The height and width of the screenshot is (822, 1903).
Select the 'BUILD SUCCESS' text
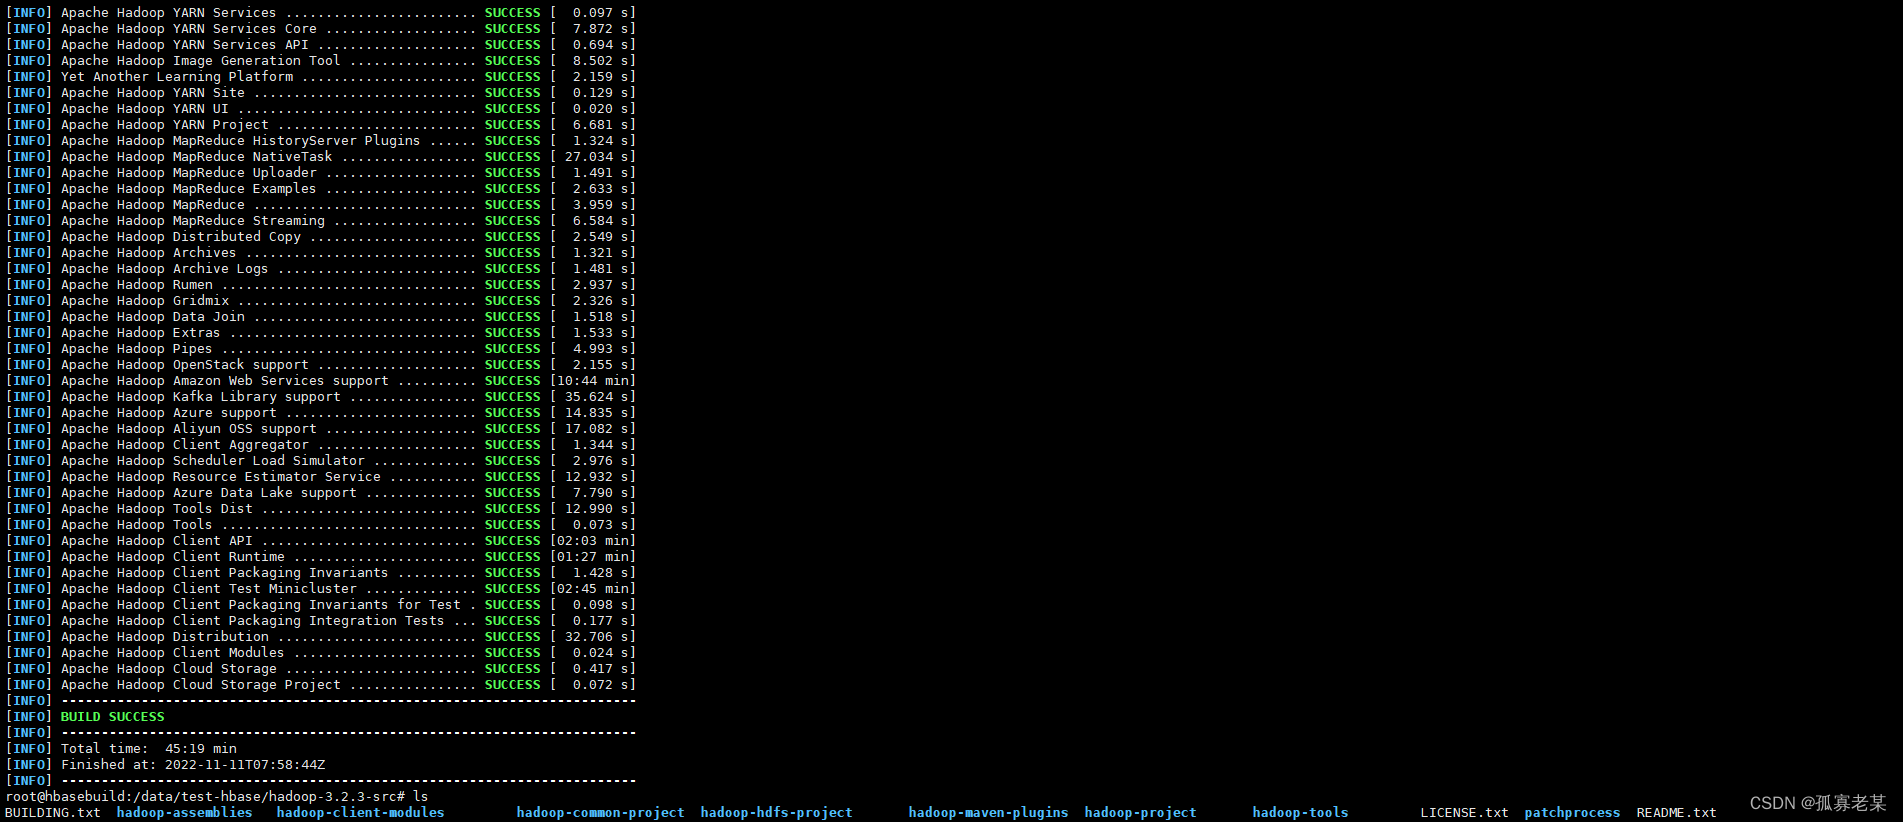tap(113, 717)
